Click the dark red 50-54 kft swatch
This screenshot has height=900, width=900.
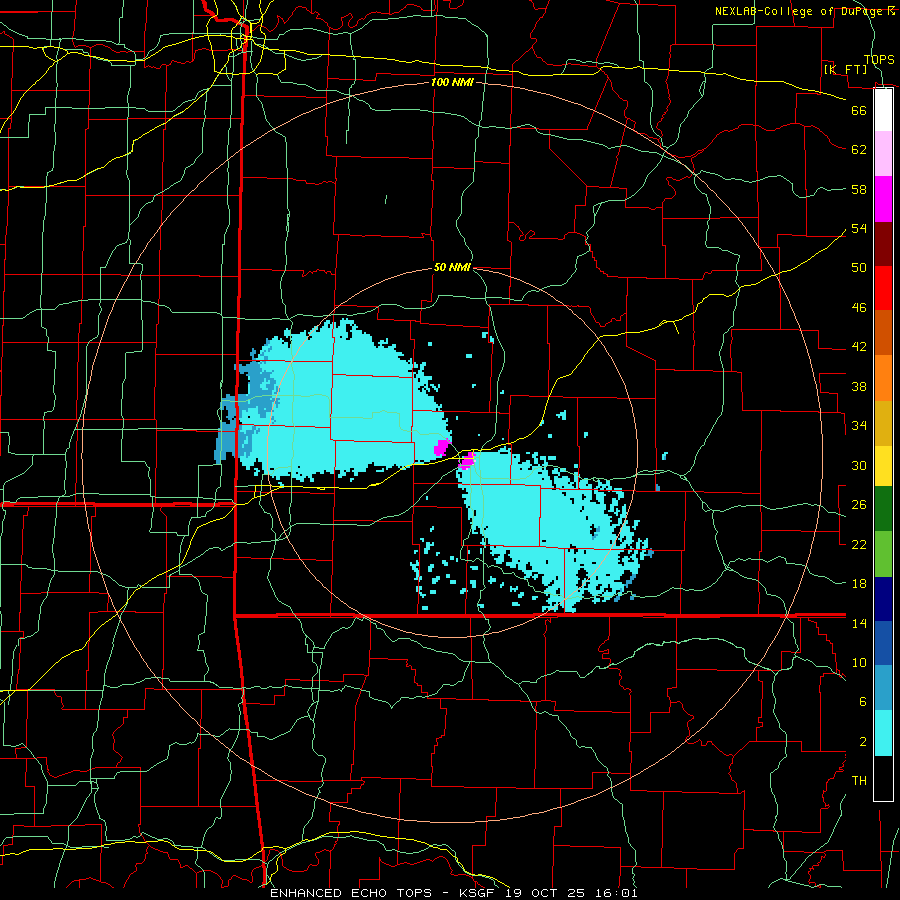[883, 243]
